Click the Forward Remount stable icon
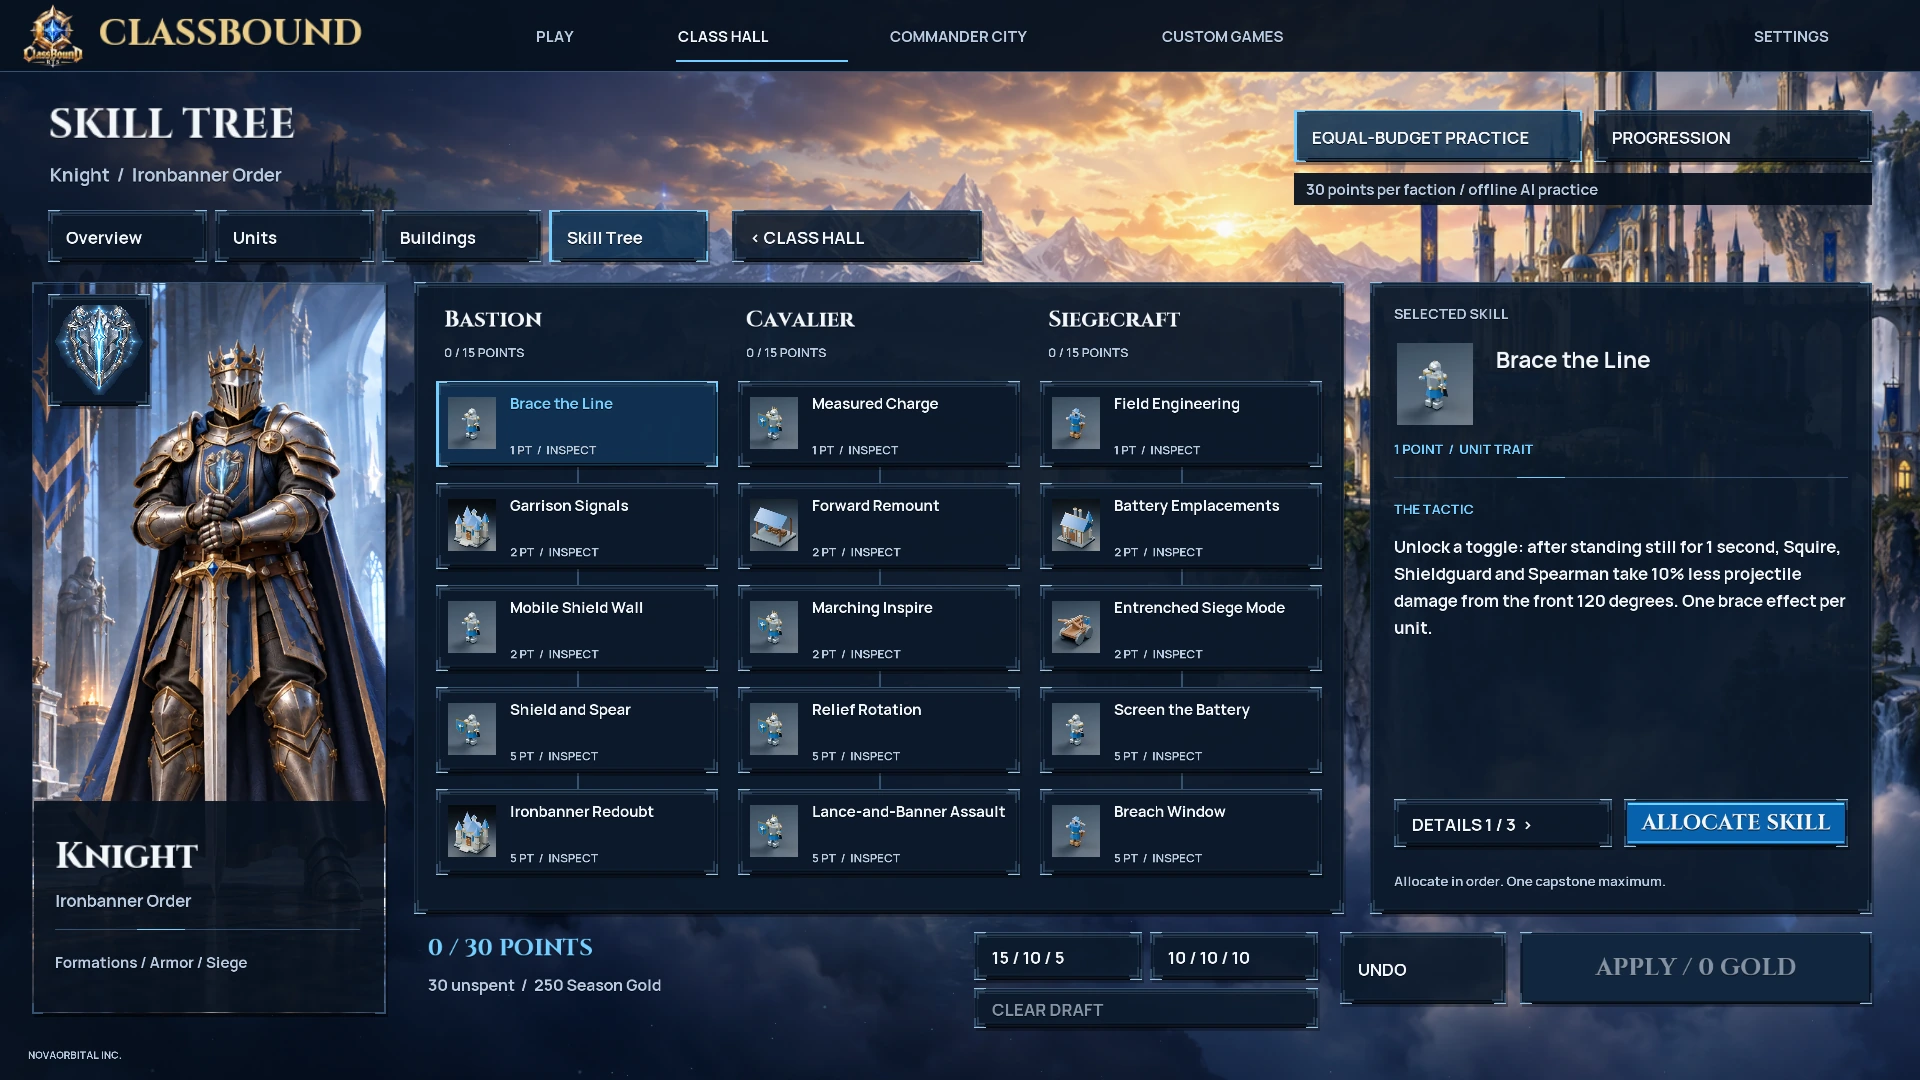 (x=774, y=525)
